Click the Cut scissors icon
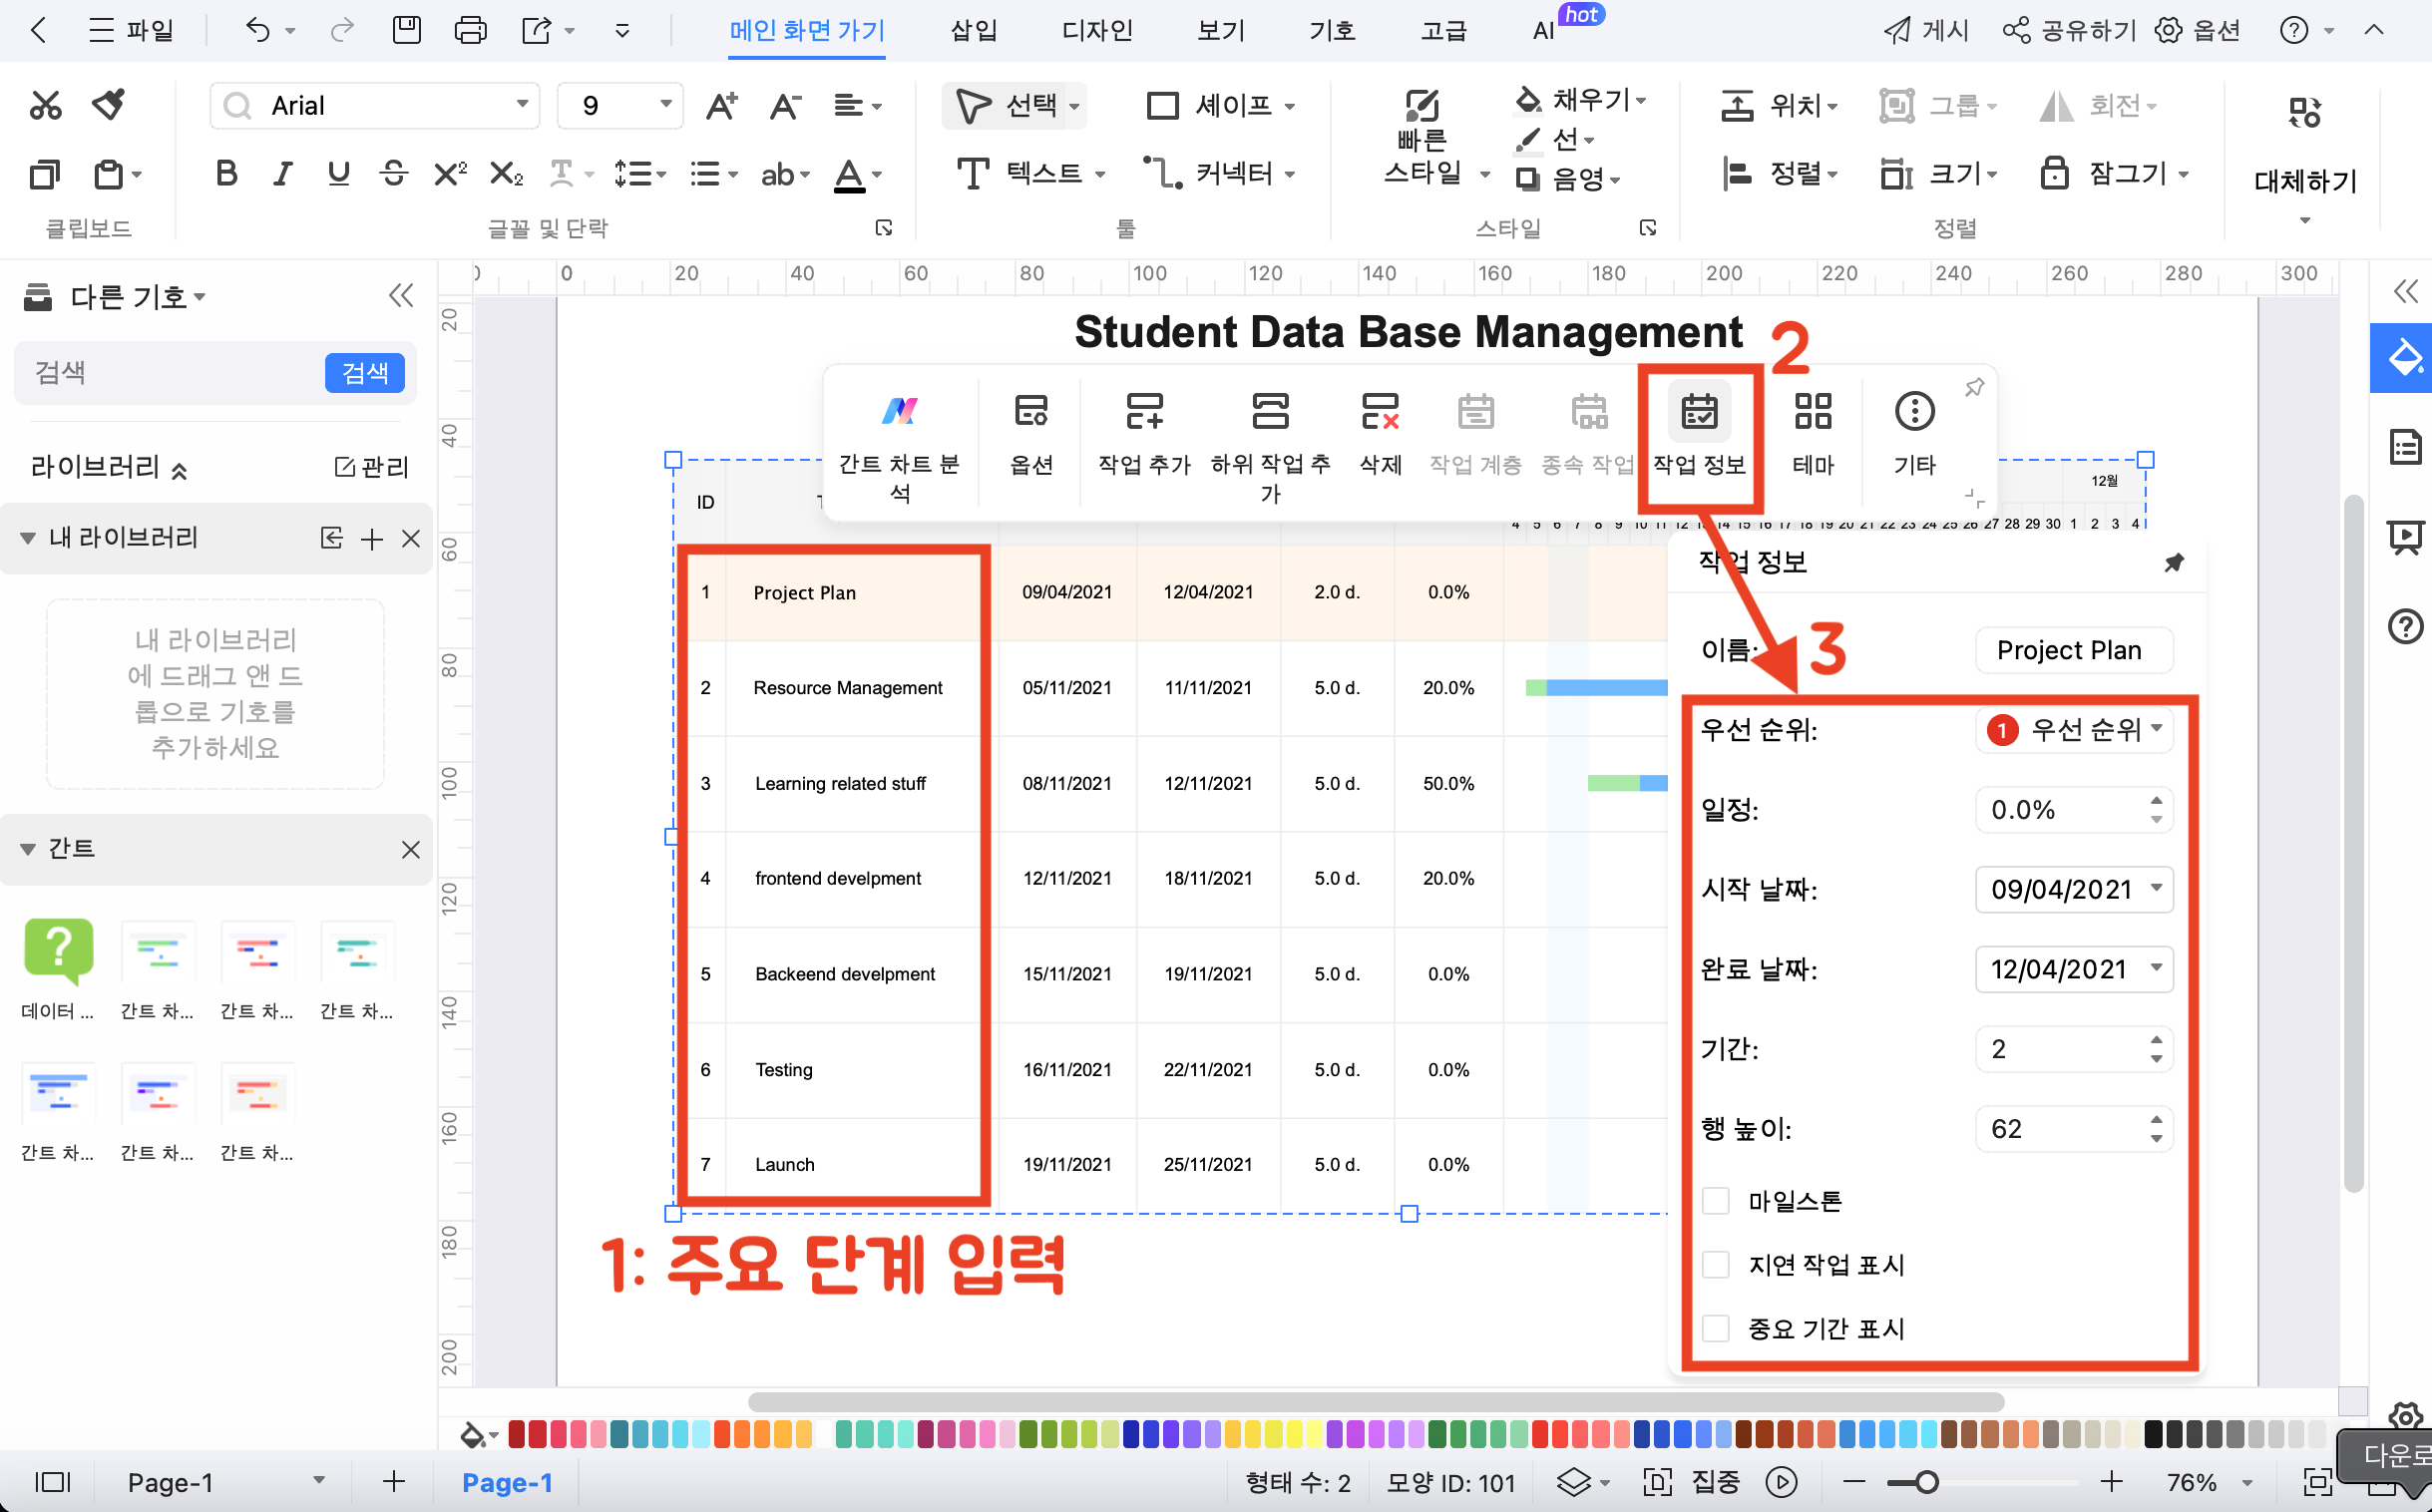This screenshot has width=2432, height=1512. (x=45, y=105)
